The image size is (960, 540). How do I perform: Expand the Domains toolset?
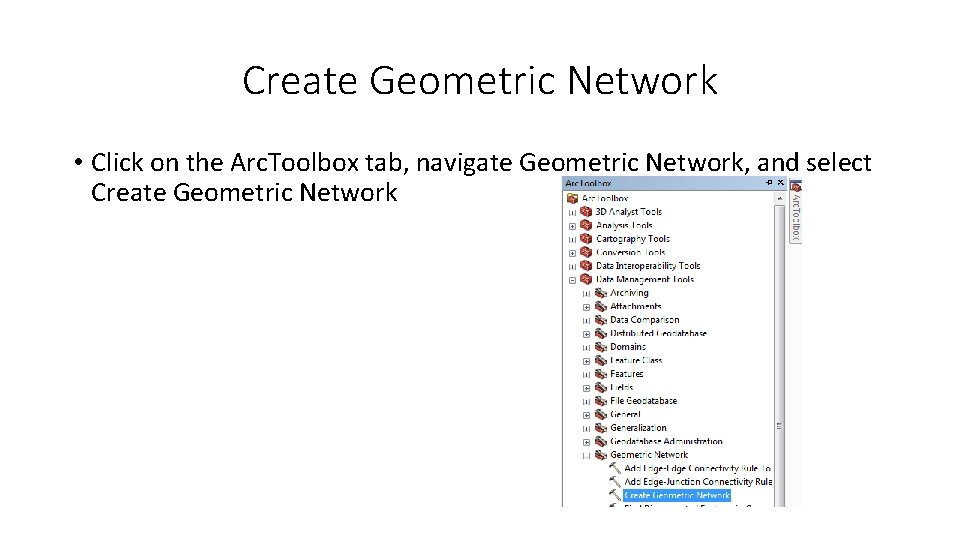tap(587, 348)
